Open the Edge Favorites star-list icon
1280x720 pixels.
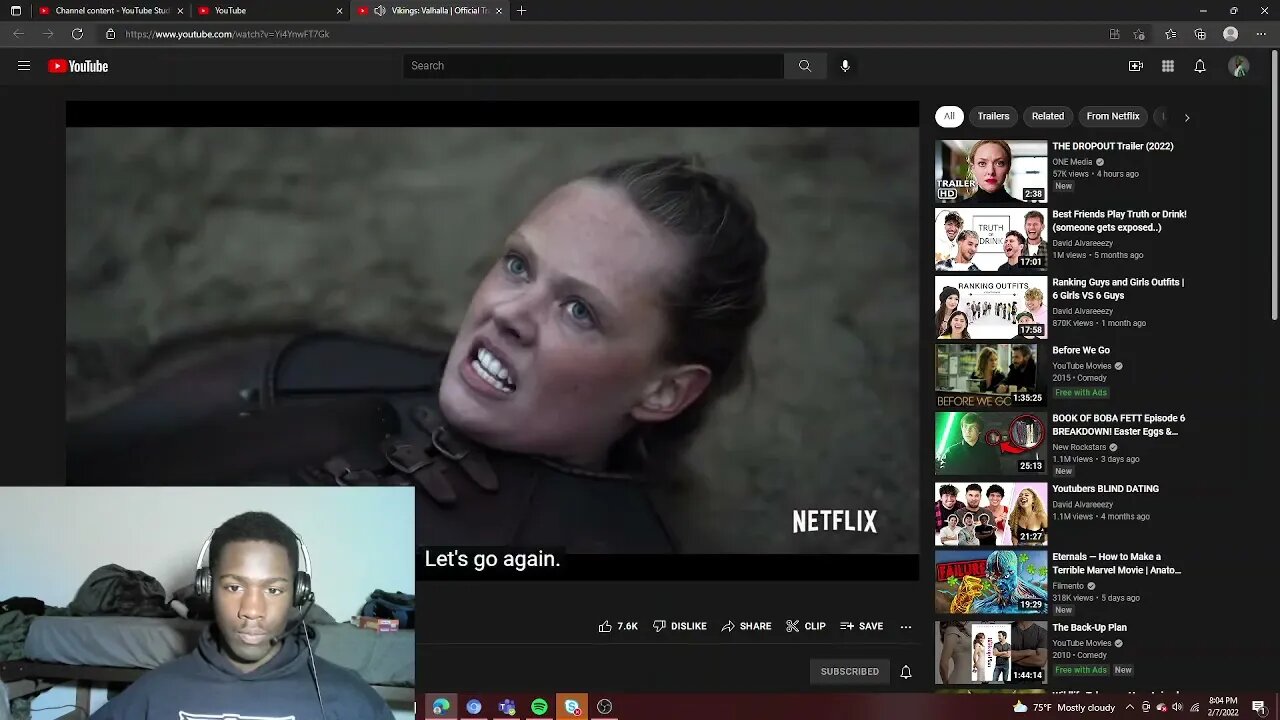(x=1170, y=34)
